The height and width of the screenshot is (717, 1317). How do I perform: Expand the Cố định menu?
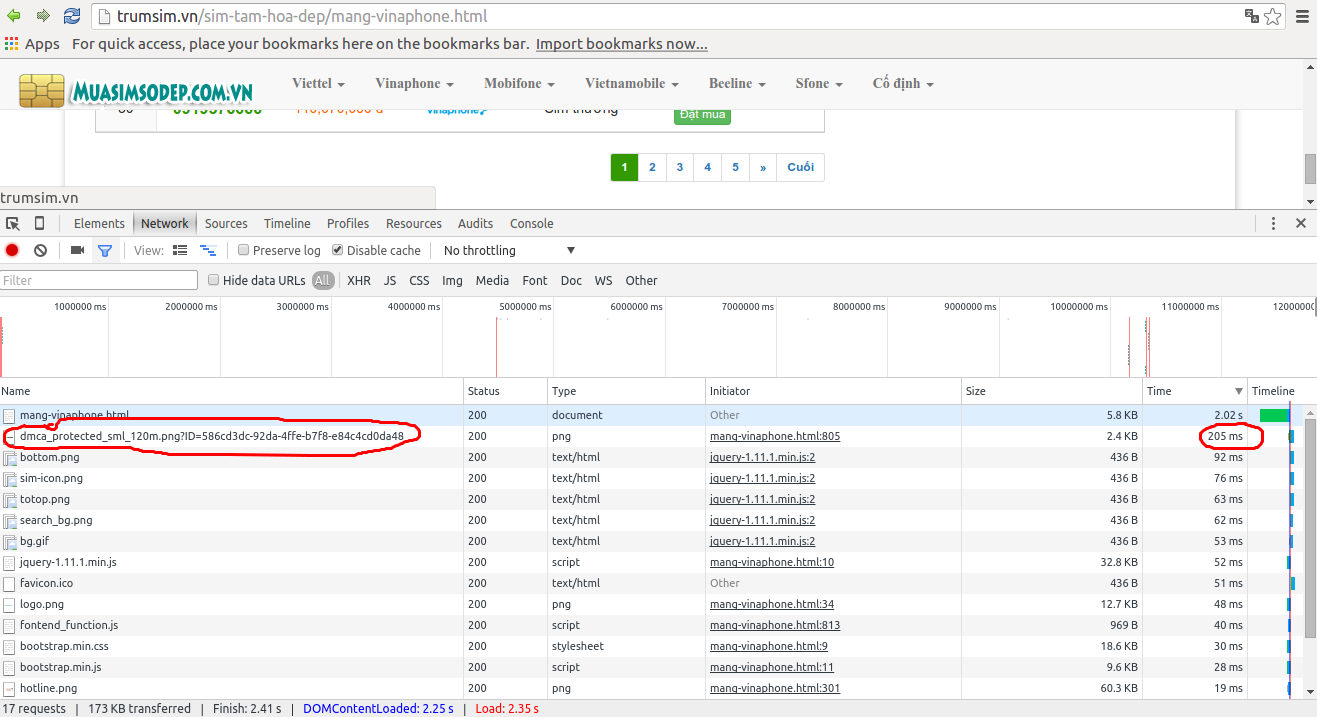[903, 84]
